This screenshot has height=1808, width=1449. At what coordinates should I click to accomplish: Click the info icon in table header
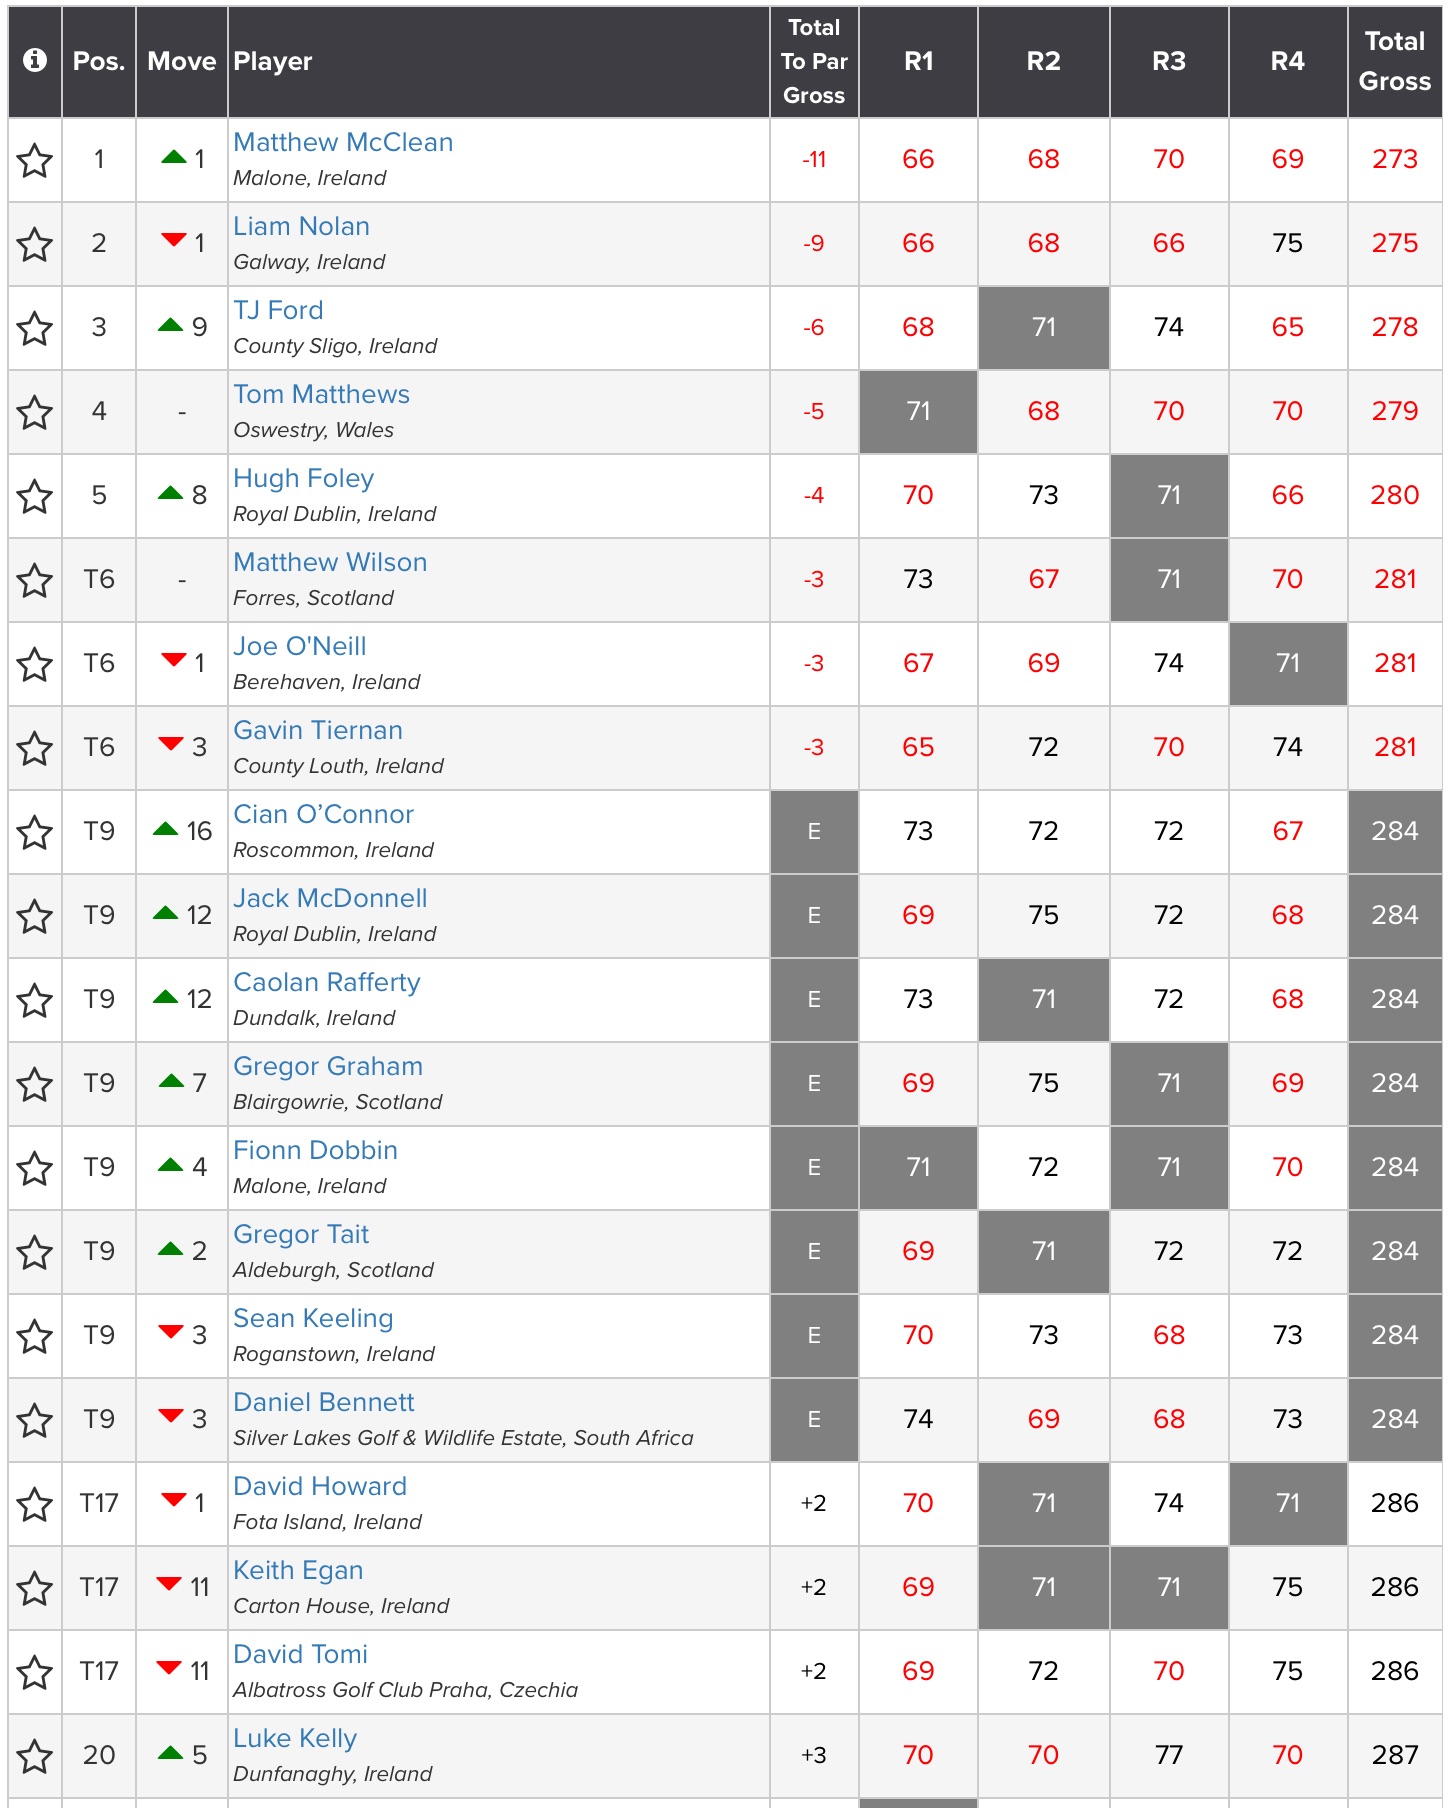[x=35, y=61]
